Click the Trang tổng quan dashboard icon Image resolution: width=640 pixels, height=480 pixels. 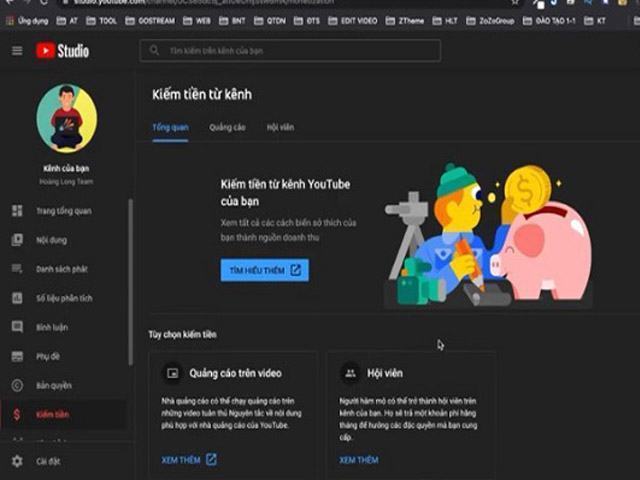17,211
